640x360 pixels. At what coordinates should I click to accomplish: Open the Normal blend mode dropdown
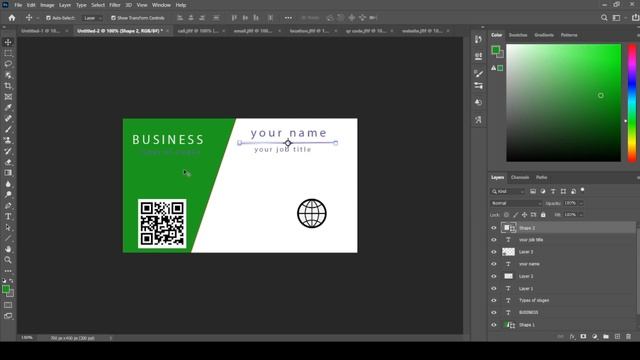tap(516, 203)
